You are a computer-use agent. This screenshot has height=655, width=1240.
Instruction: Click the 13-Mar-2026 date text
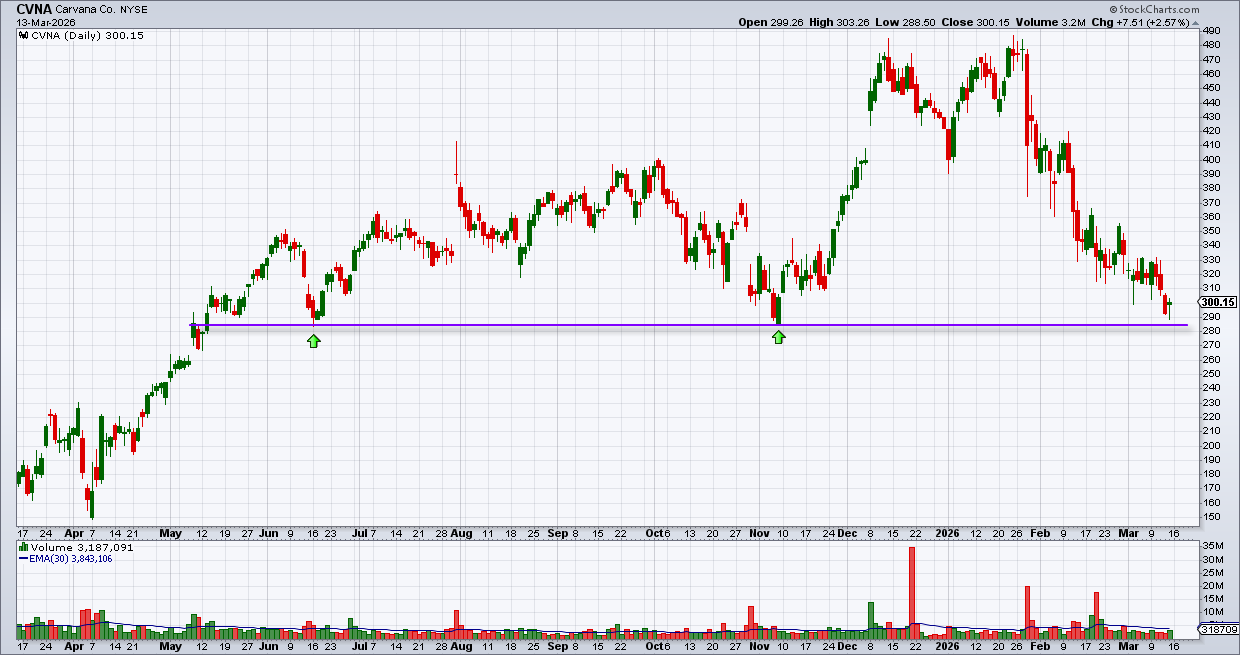46,22
